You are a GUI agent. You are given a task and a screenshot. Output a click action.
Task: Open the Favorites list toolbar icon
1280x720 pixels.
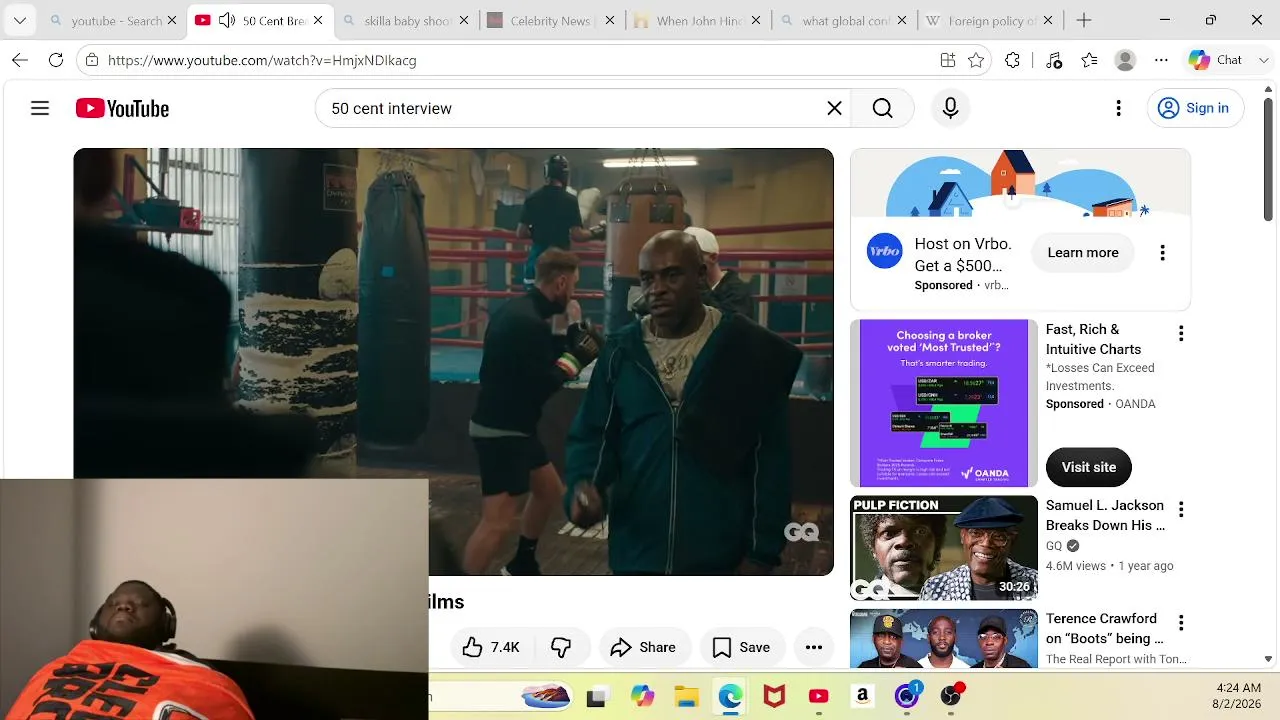click(1090, 60)
